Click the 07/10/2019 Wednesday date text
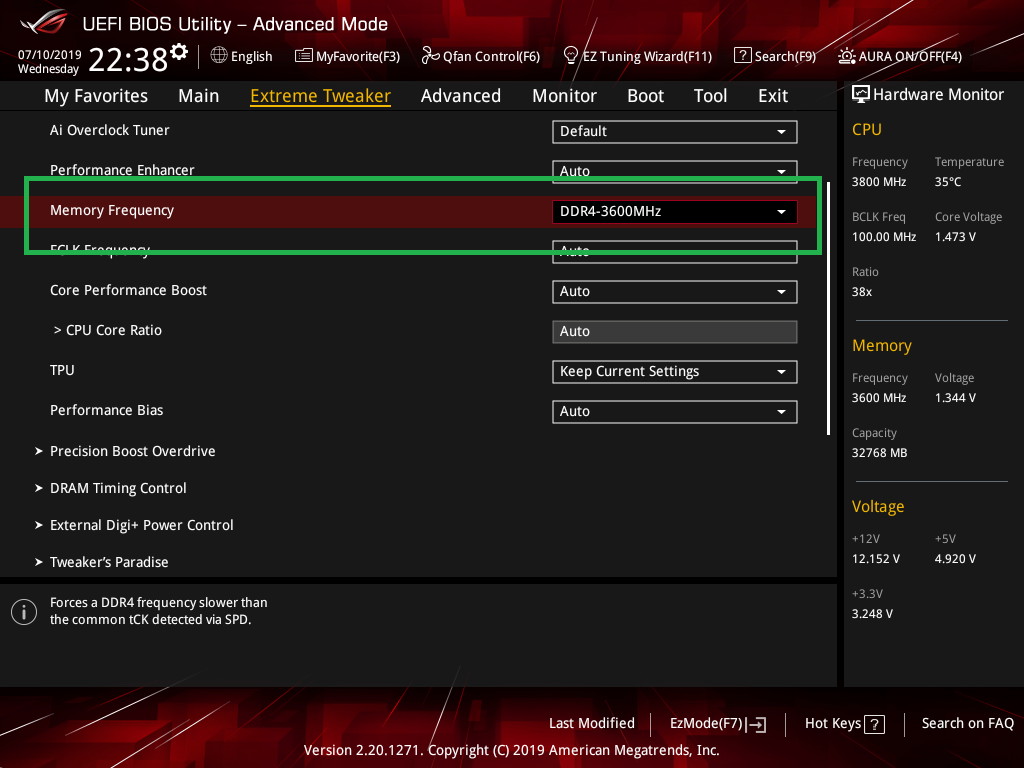Screen dimensions: 1024x768 coord(50,62)
